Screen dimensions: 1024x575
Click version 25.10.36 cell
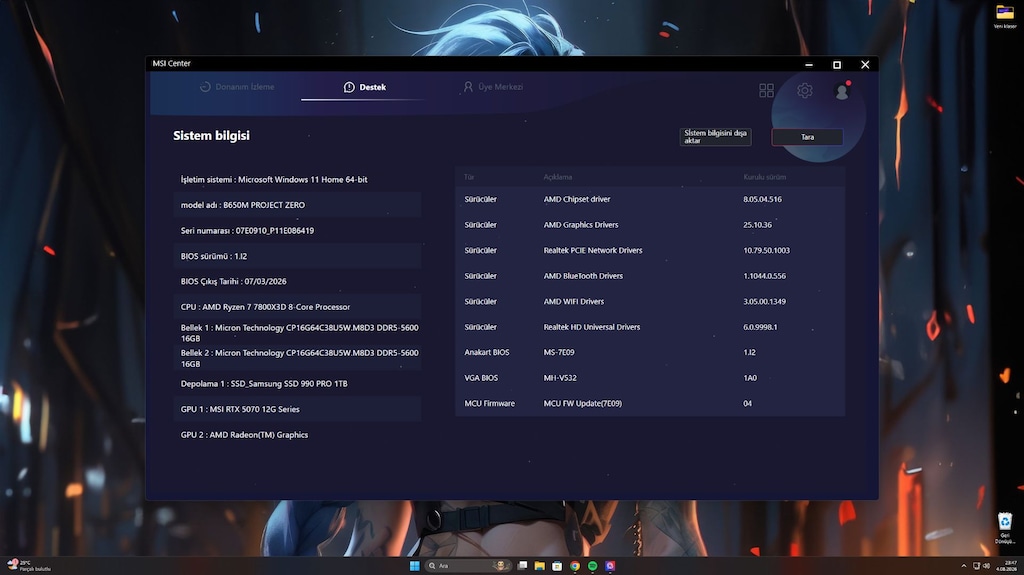757,225
